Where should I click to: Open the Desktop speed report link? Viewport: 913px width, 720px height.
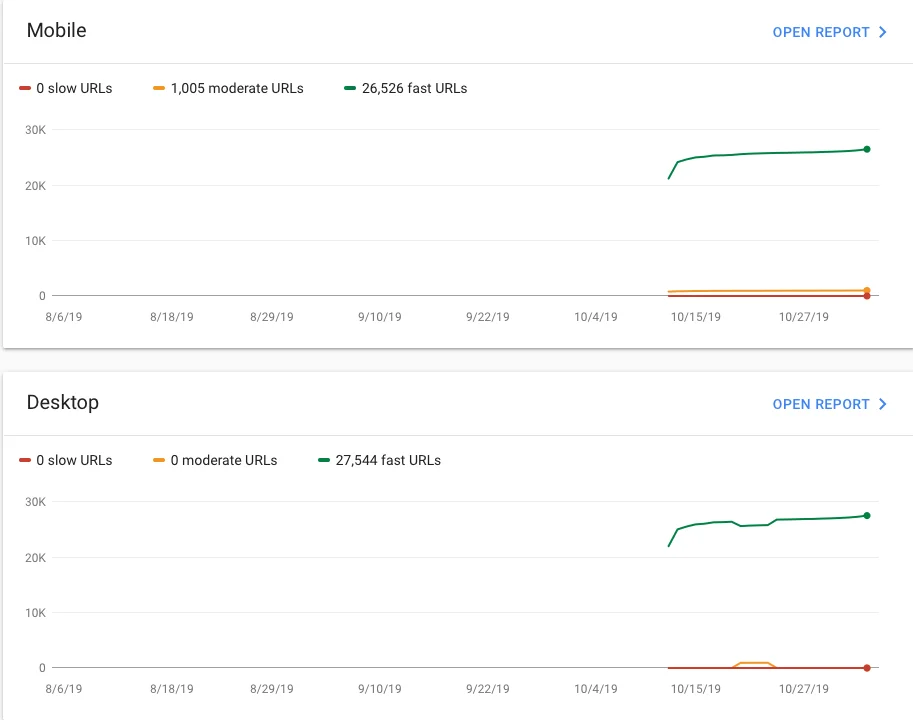point(820,404)
